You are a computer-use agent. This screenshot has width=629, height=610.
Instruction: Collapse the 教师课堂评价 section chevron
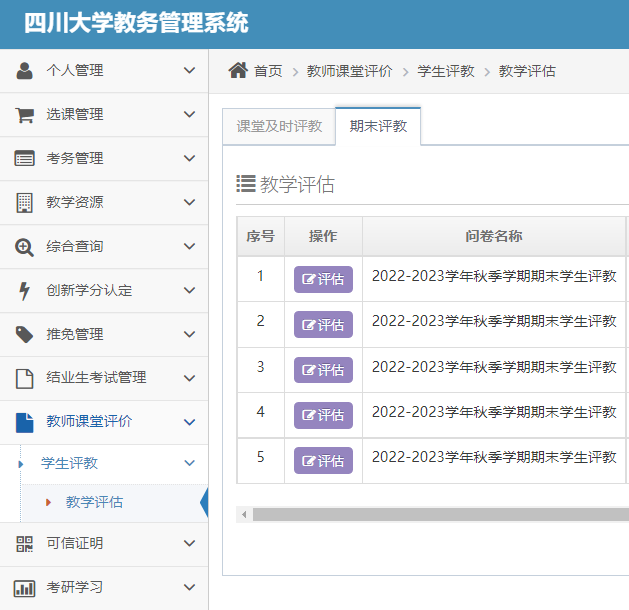coord(189,421)
